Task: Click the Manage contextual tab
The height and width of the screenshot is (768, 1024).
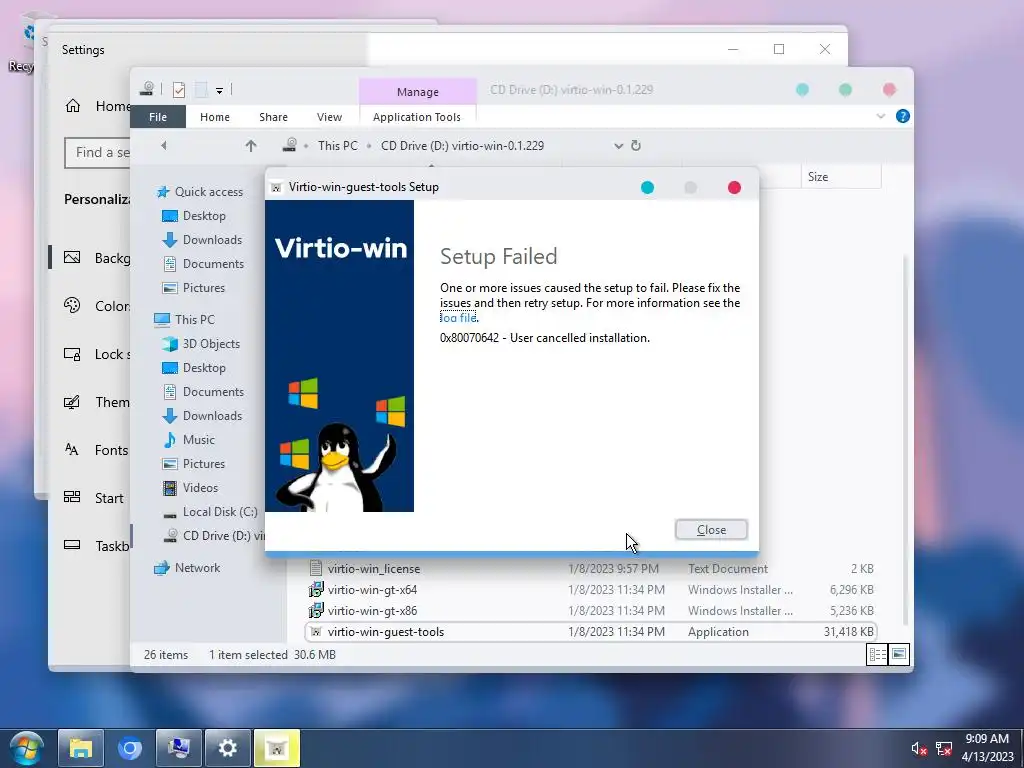Action: click(x=418, y=92)
